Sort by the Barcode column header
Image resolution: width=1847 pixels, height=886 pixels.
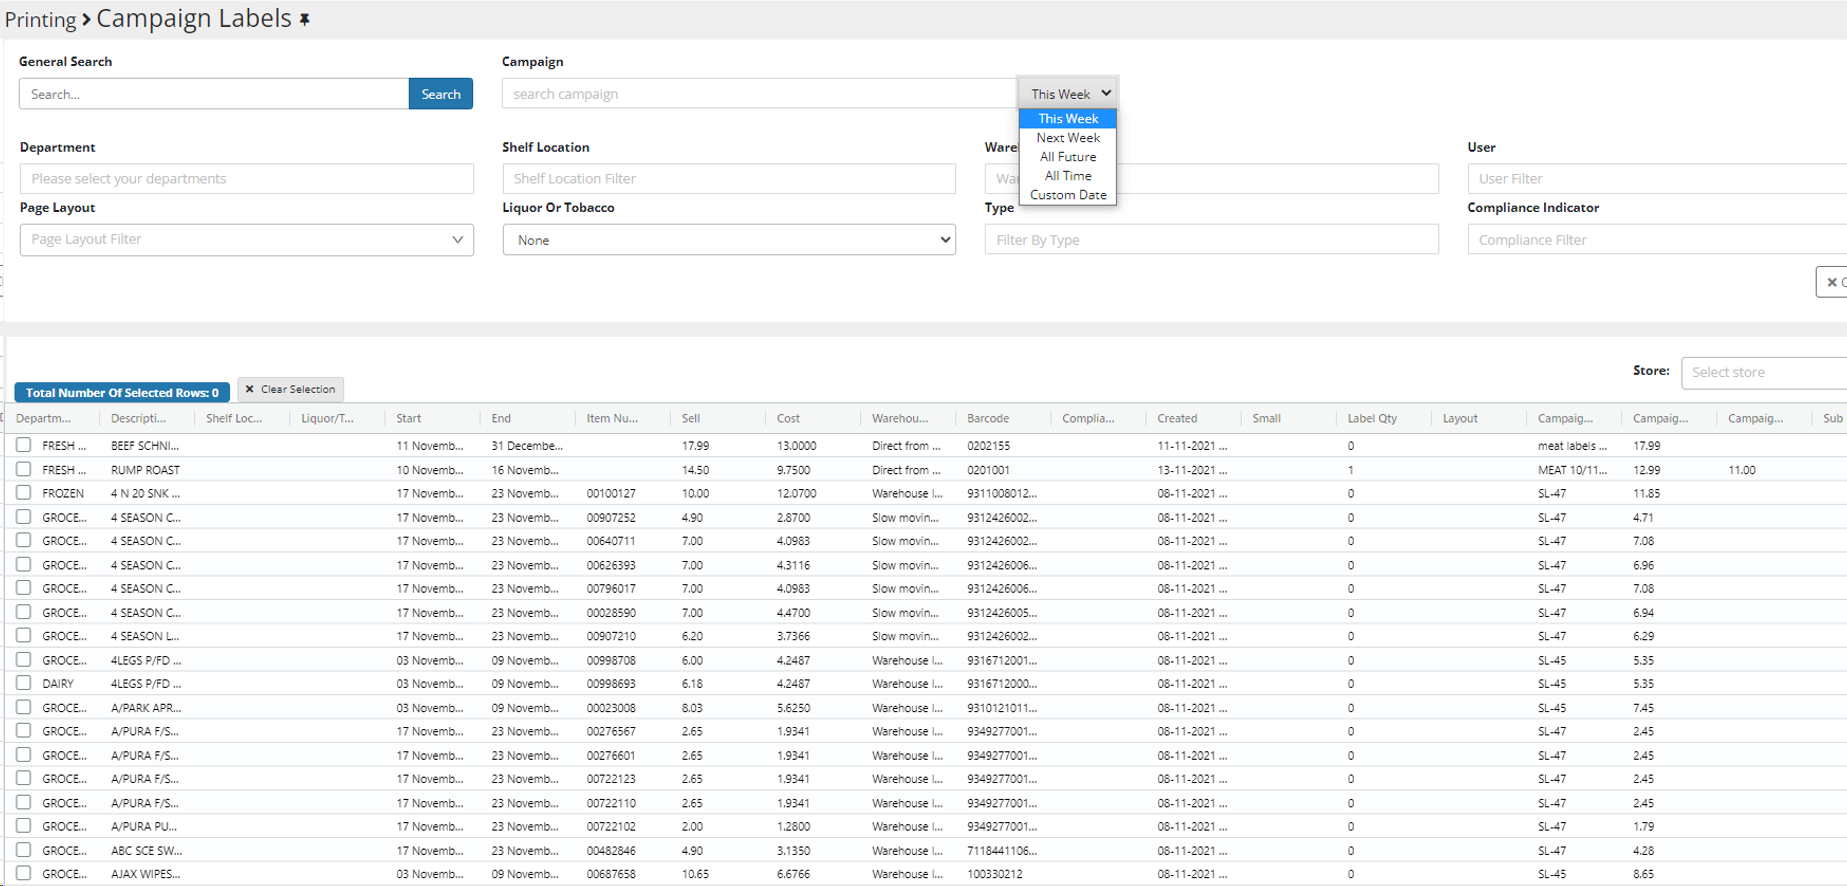click(988, 418)
